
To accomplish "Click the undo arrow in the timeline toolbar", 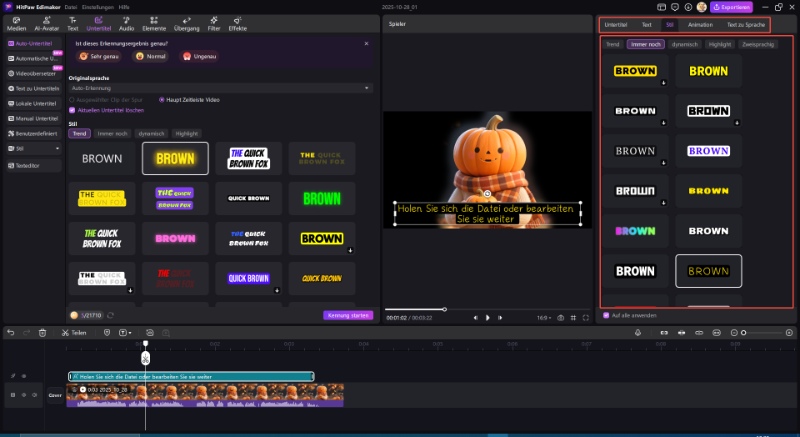I will 10,332.
